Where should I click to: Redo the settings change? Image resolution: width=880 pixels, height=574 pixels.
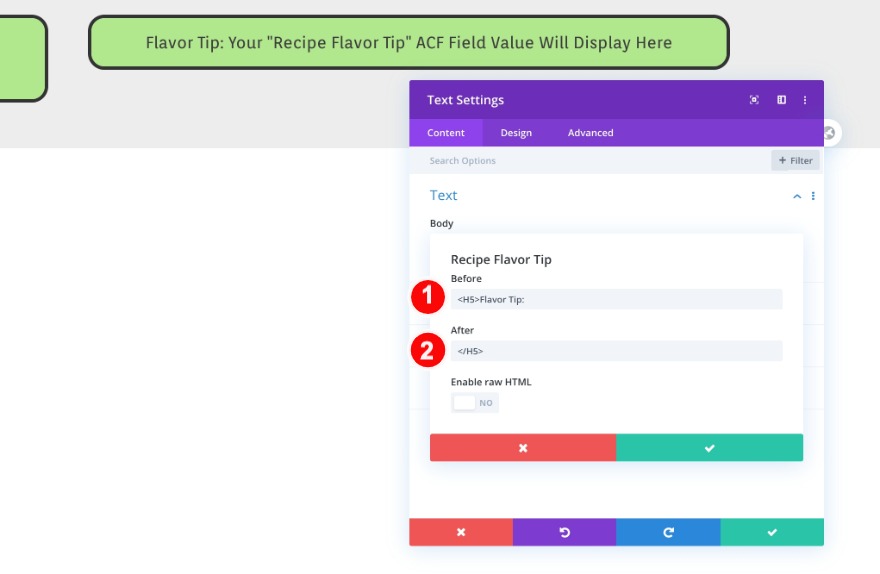pos(668,532)
